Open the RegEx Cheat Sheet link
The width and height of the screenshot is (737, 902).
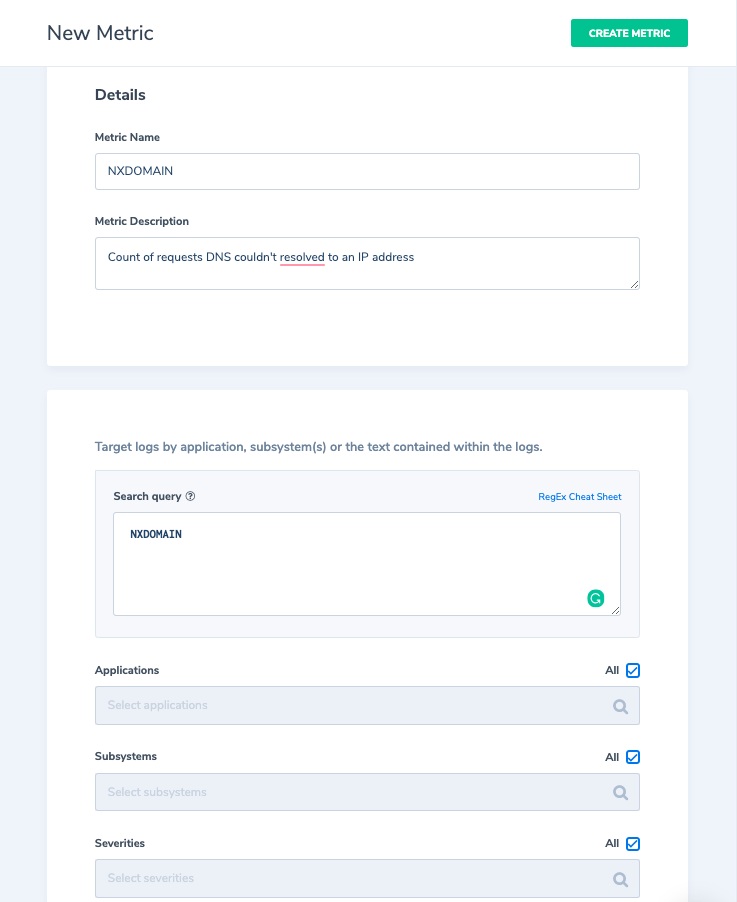tap(579, 496)
